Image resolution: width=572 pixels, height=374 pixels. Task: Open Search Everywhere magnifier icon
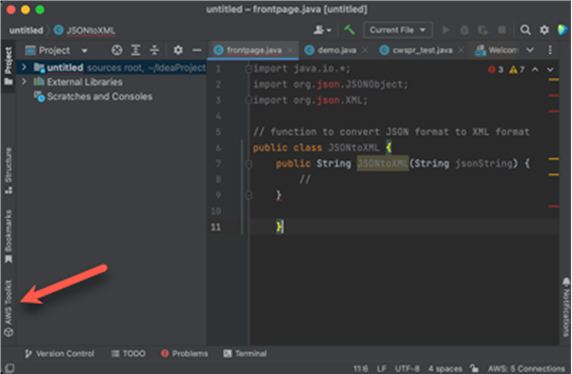point(525,30)
